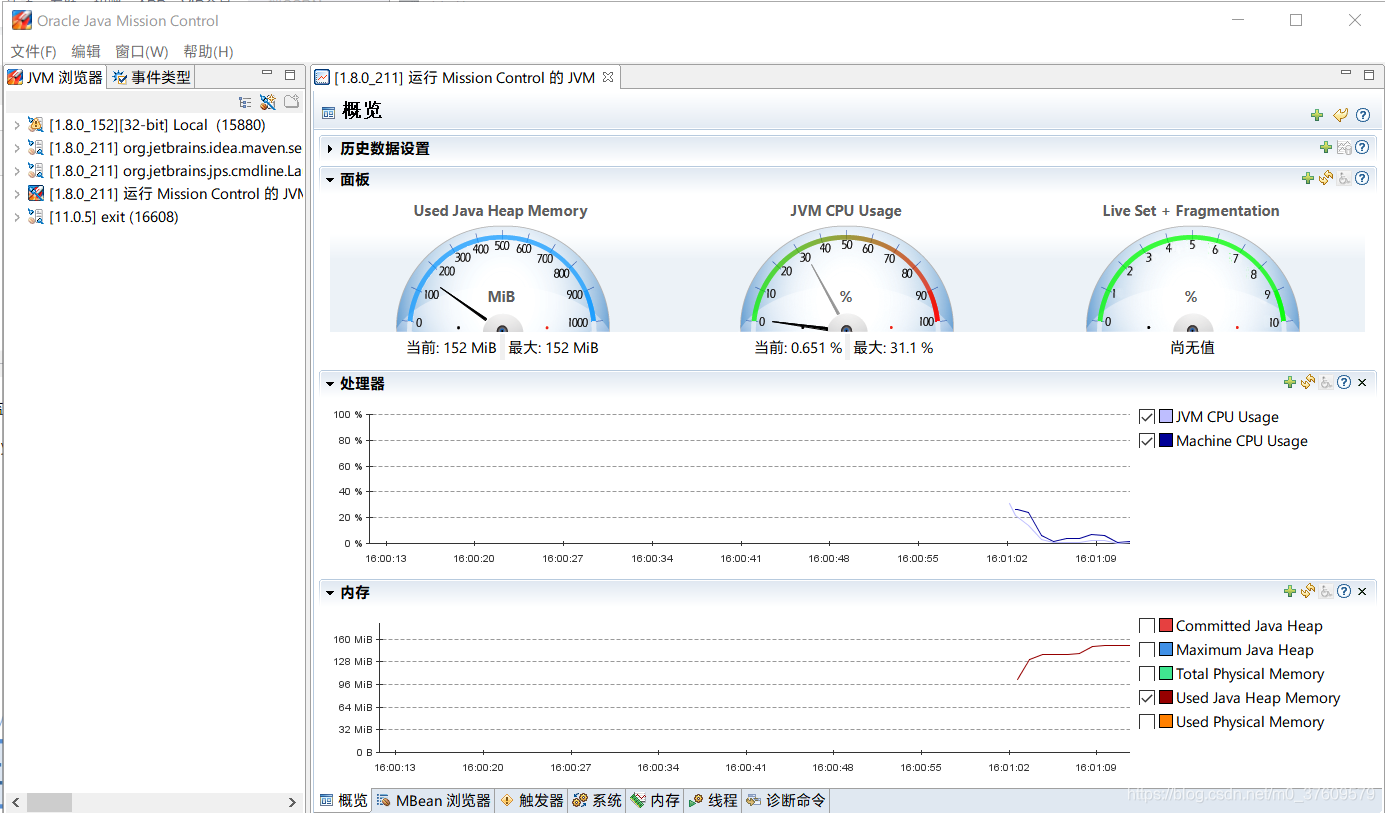
Task: Open help for the 内存 section
Action: click(x=1344, y=591)
